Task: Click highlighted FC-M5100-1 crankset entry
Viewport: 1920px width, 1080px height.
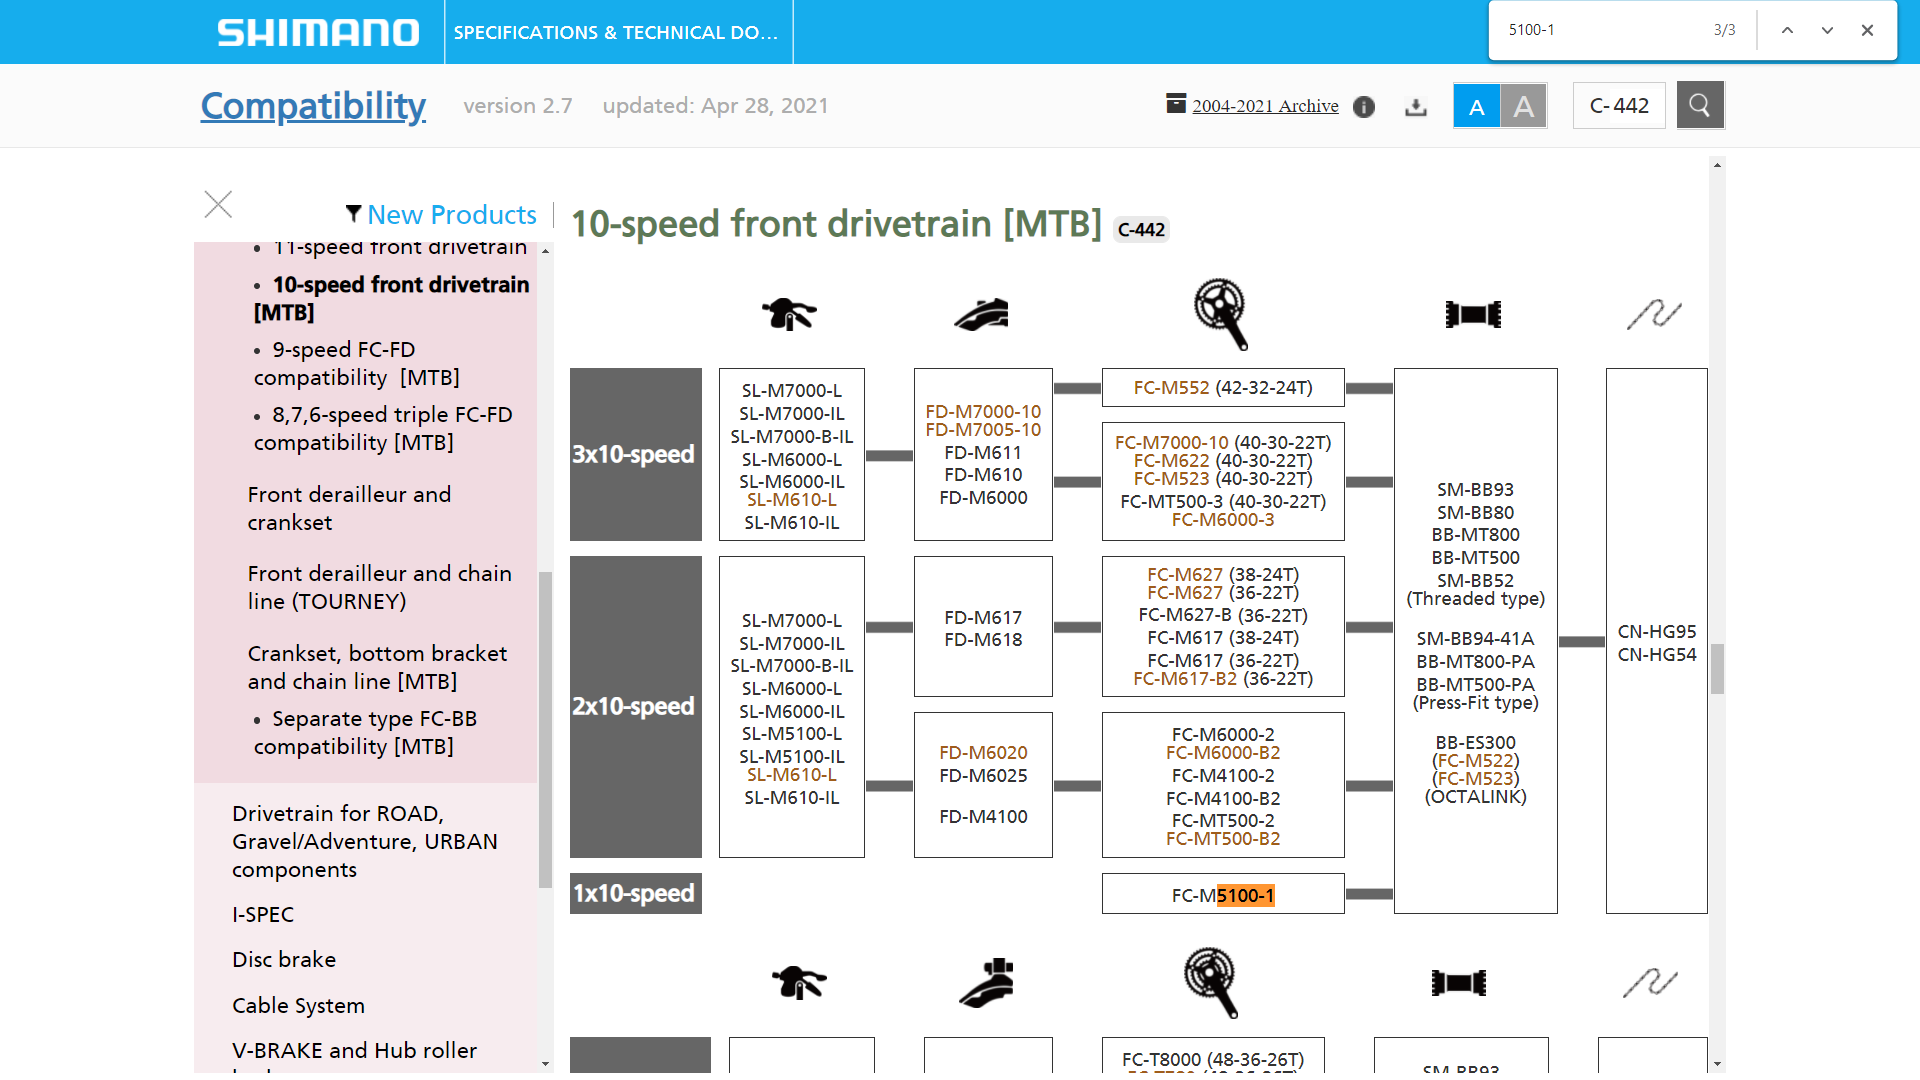Action: point(1223,895)
